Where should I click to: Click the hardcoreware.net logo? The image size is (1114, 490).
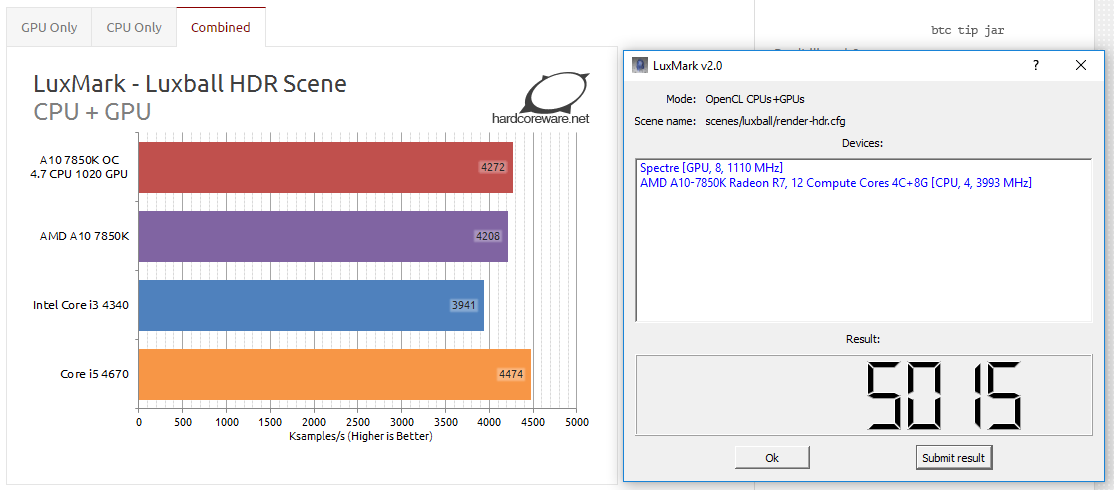(541, 99)
